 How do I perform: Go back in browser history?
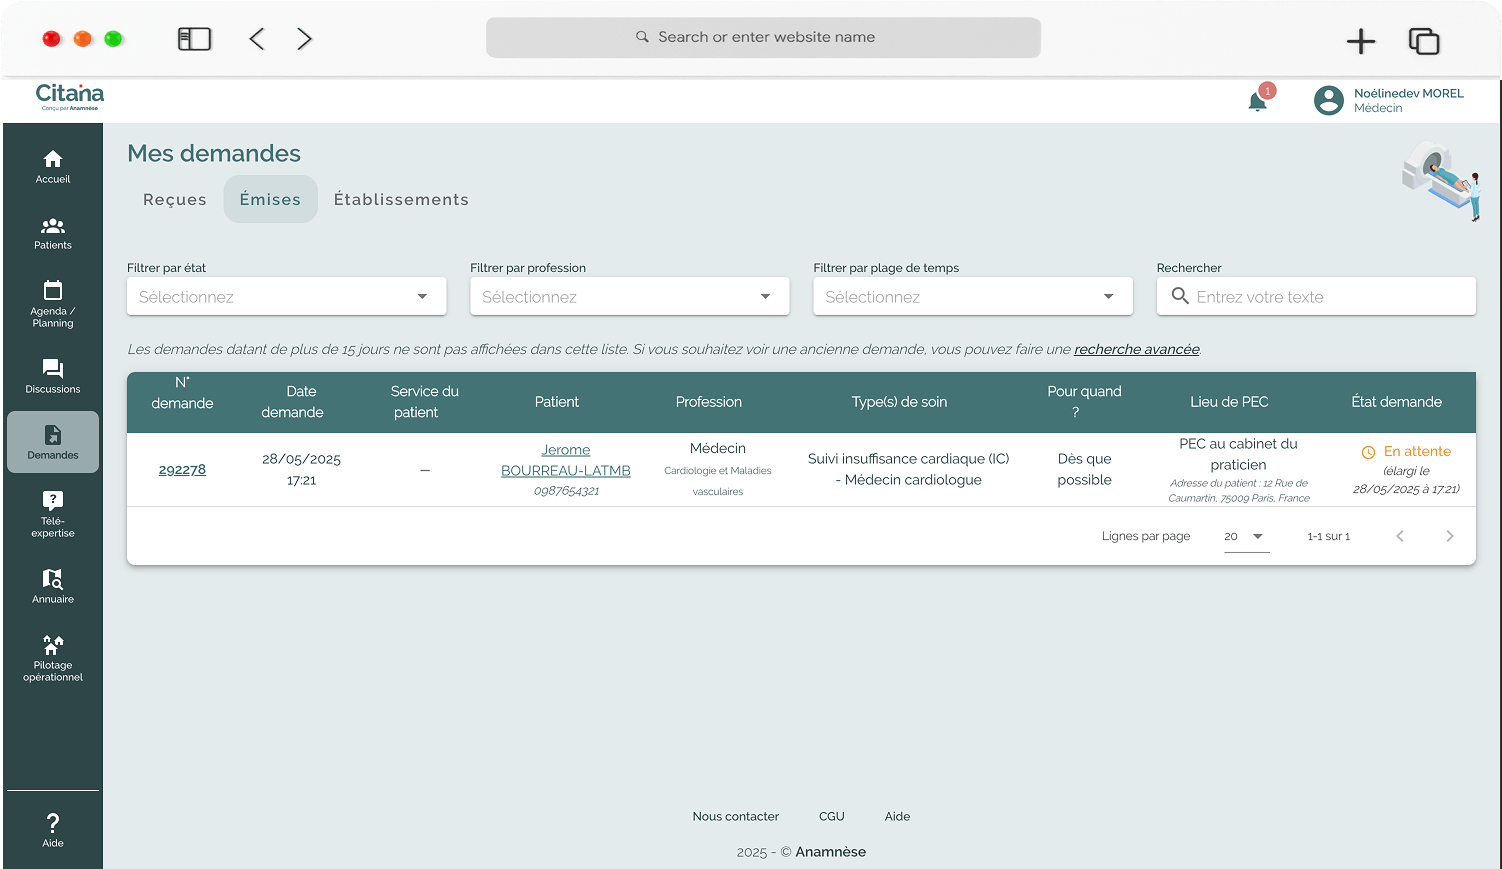(257, 39)
